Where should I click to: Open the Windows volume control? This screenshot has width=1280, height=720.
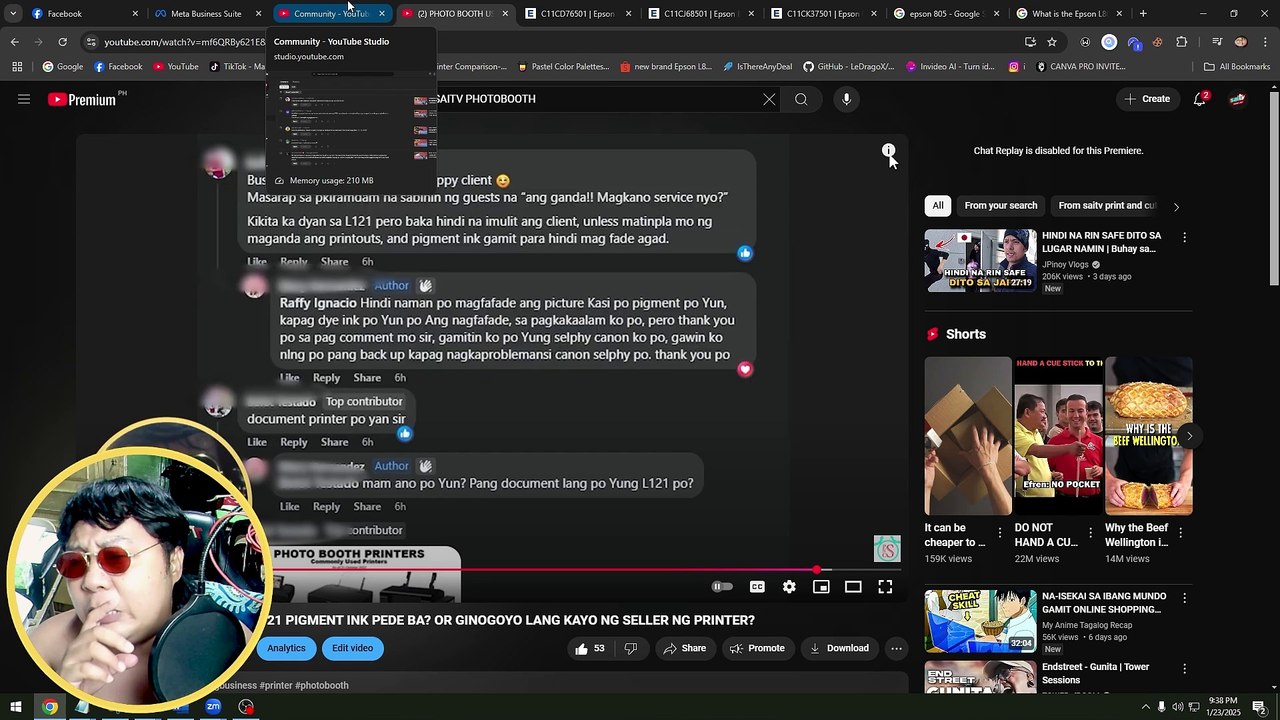(1177, 707)
